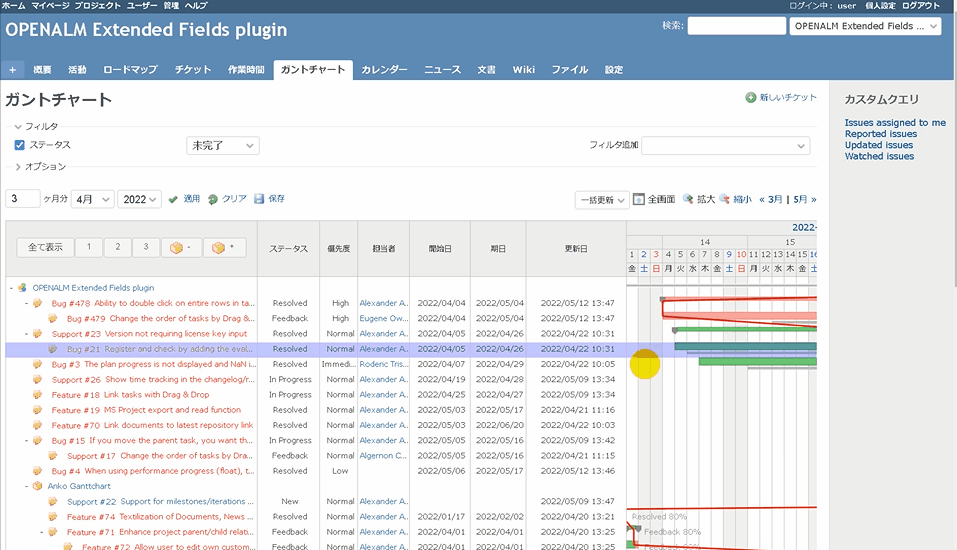Click the zoom out 縮小 magnifier icon
957x550 pixels.
coord(724,199)
